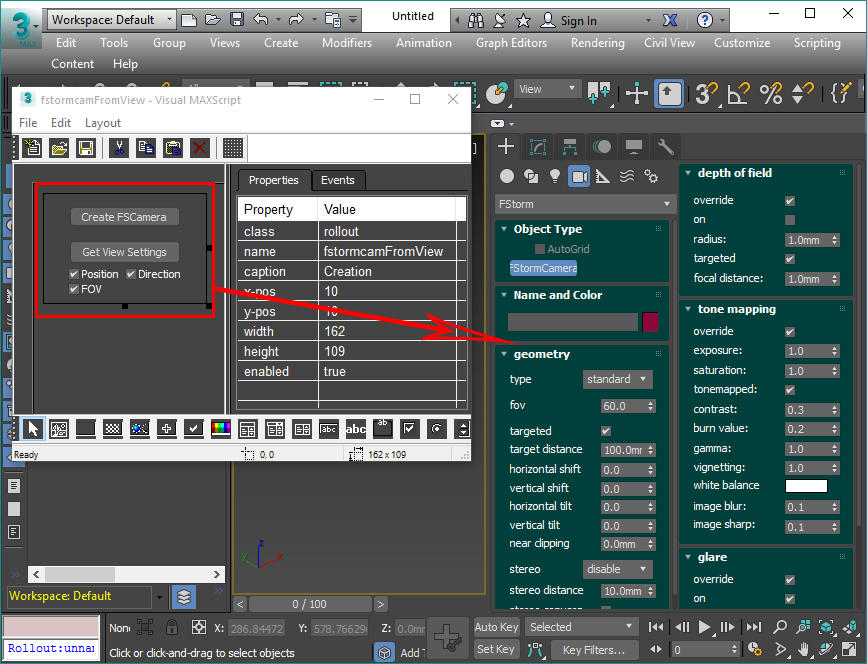
Task: Collapse the geometry rollout
Action: [x=504, y=354]
